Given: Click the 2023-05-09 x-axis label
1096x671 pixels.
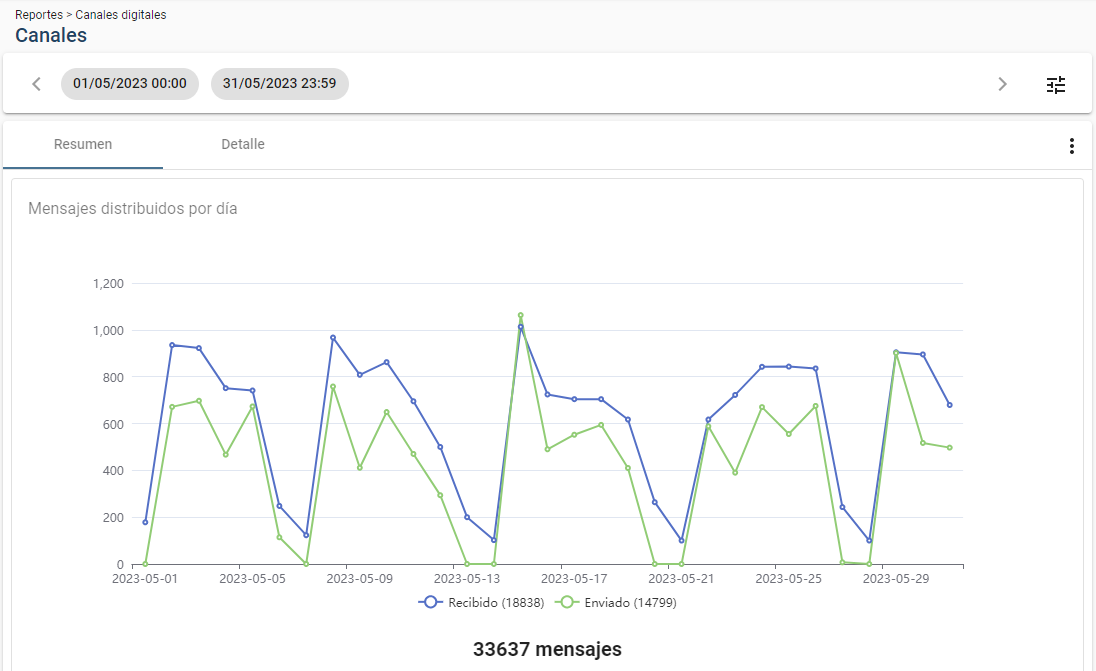Looking at the screenshot, I should pyautogui.click(x=360, y=579).
